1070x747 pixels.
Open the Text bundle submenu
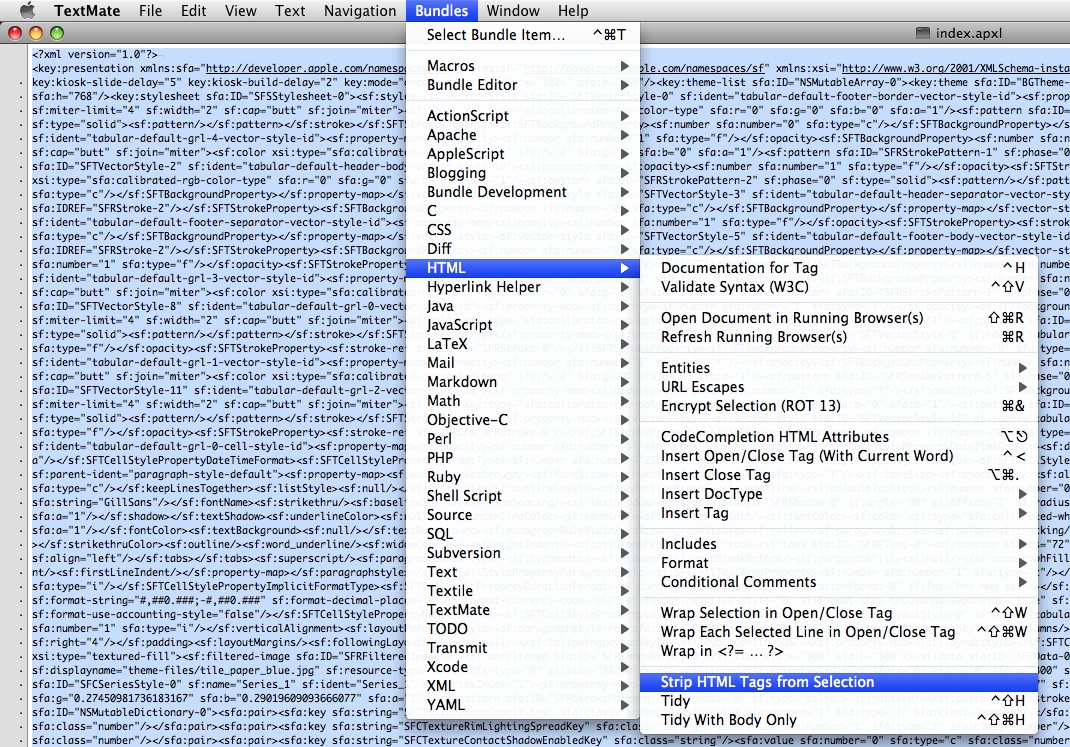[x=523, y=572]
